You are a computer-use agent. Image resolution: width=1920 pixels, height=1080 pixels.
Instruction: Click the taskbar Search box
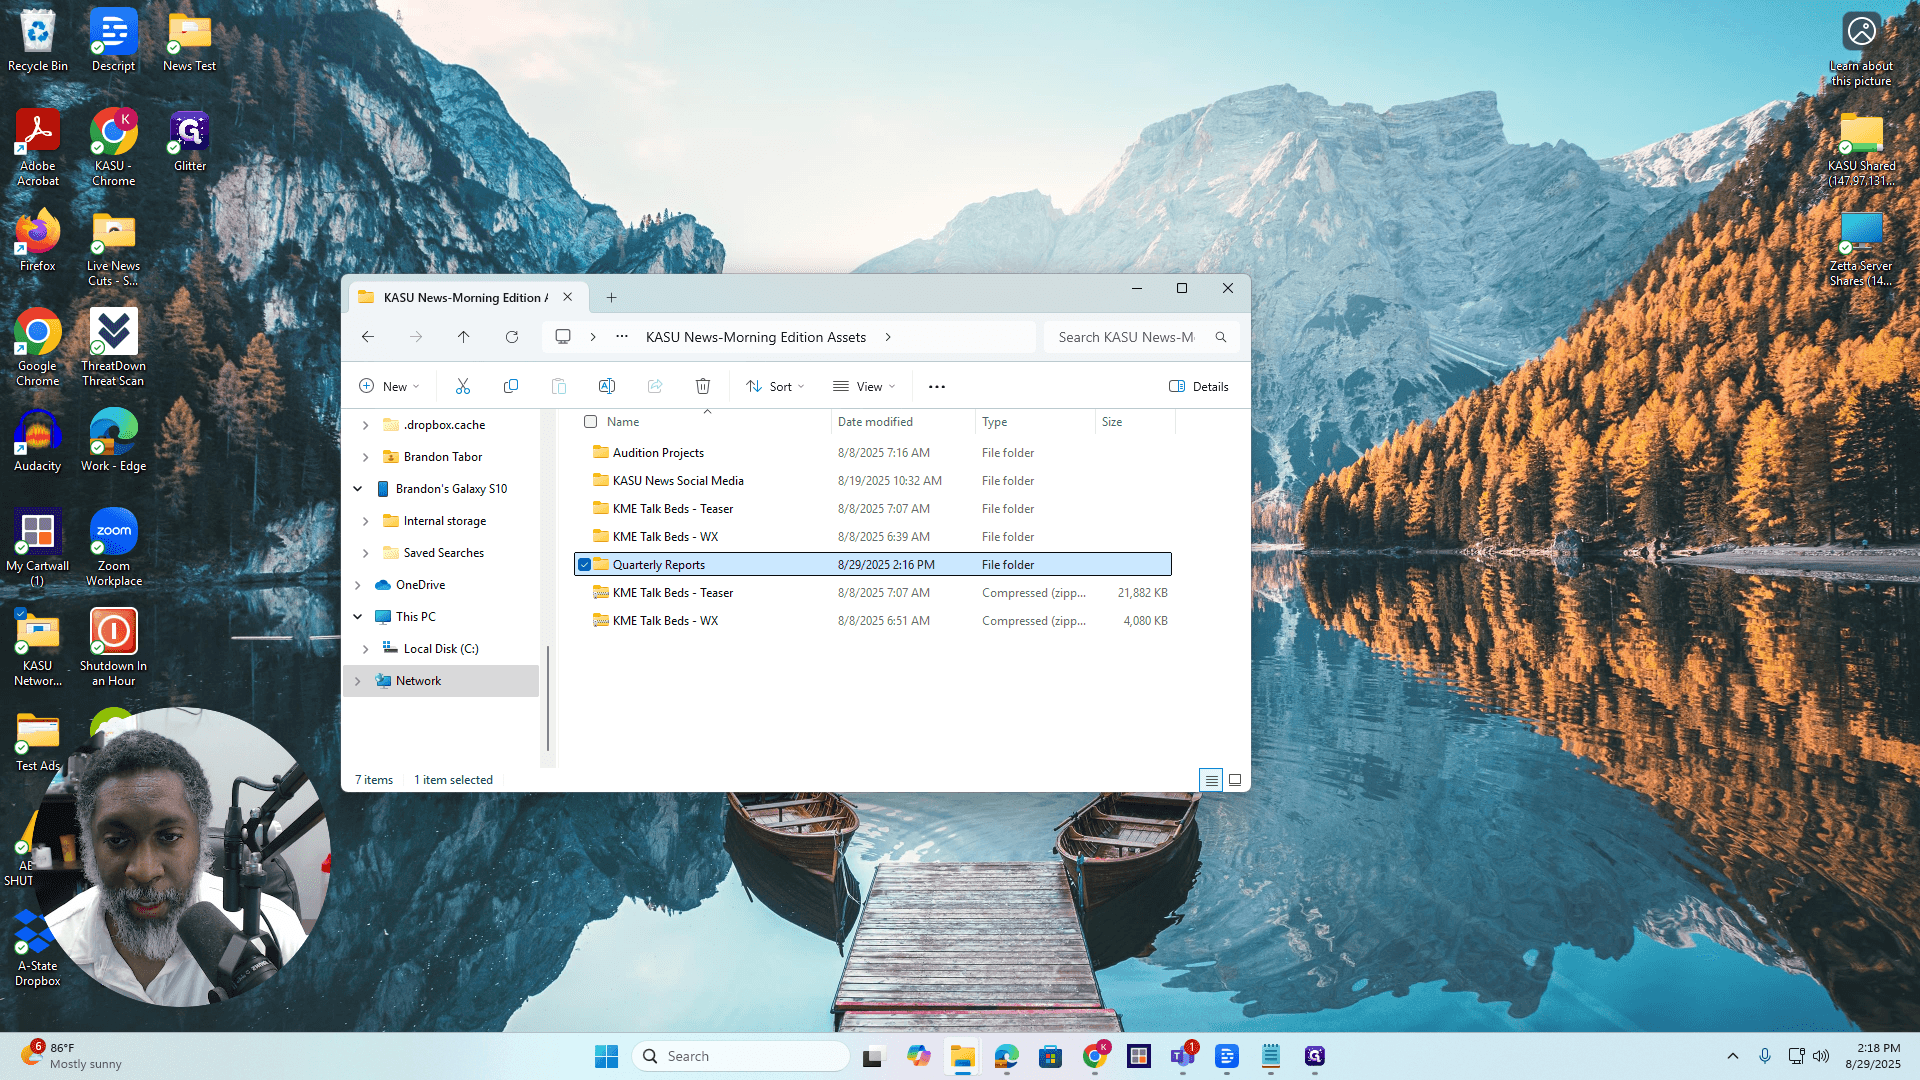point(741,1056)
